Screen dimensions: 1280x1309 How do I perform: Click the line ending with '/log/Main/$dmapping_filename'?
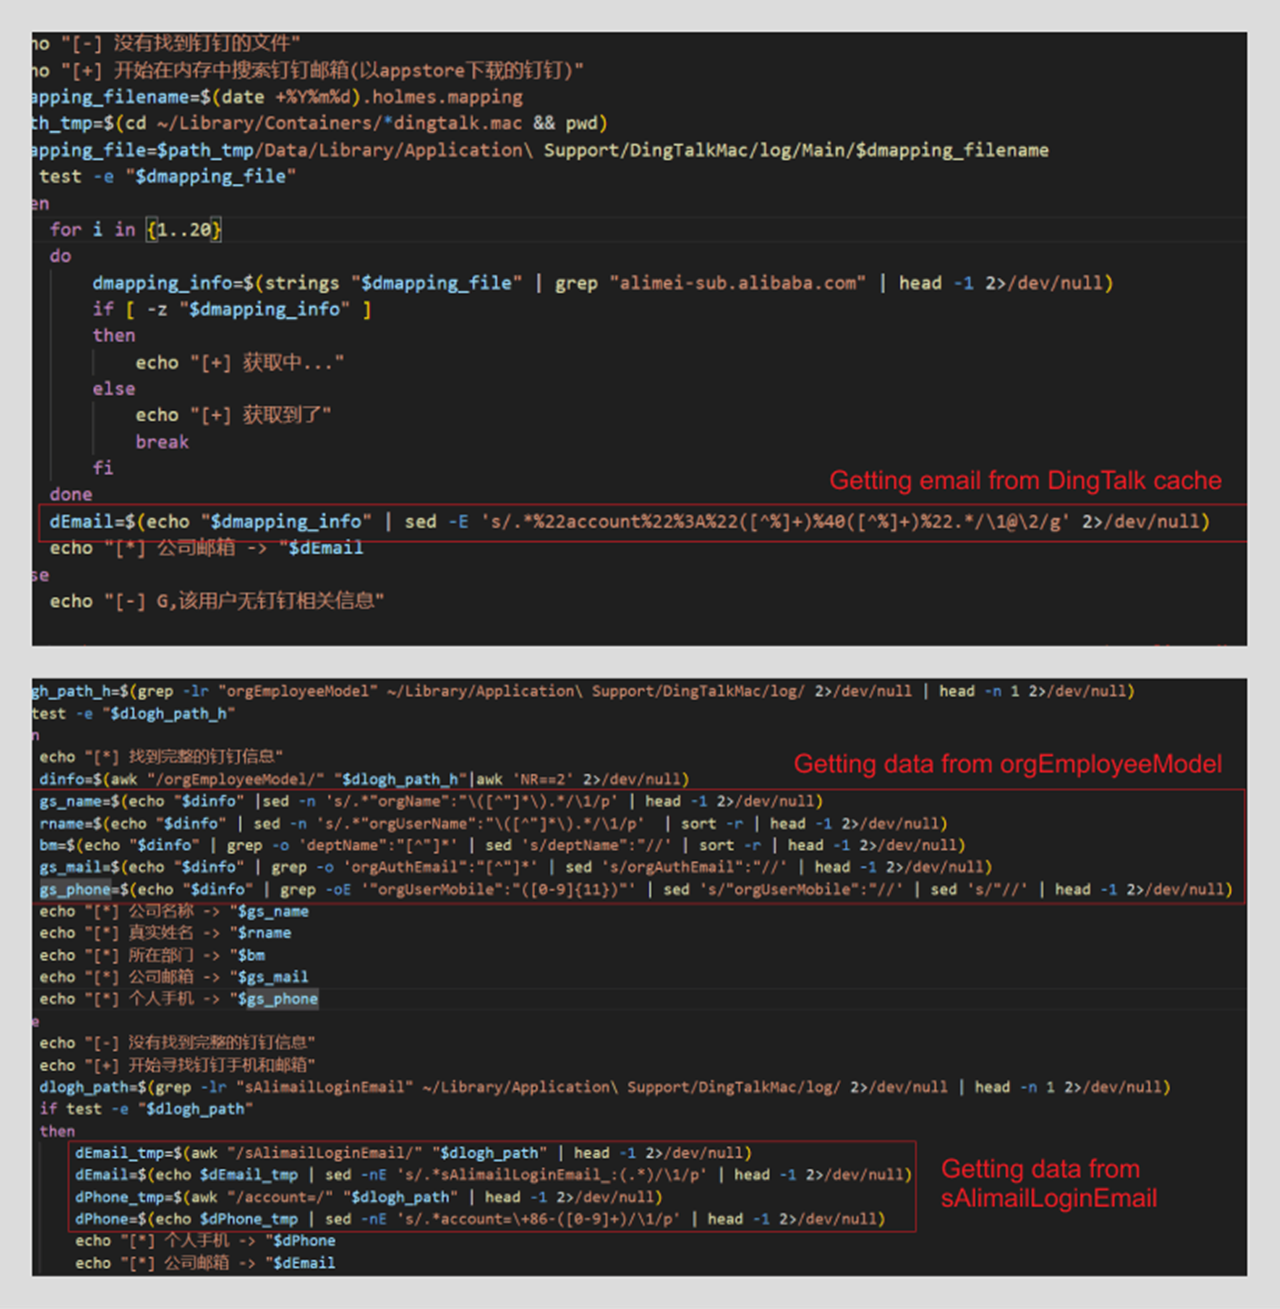point(540,150)
